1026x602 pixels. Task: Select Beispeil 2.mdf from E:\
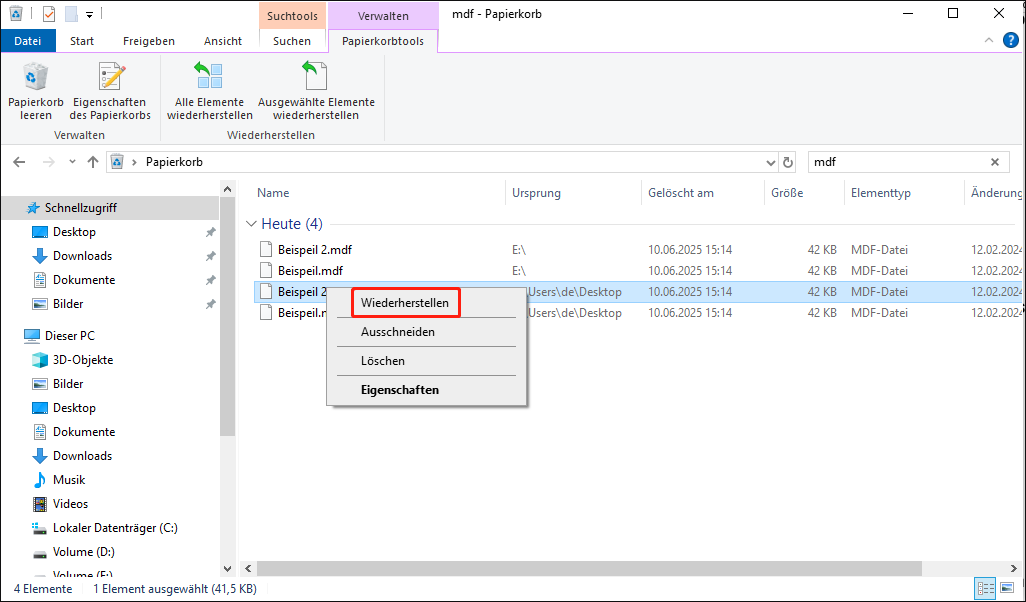click(315, 249)
